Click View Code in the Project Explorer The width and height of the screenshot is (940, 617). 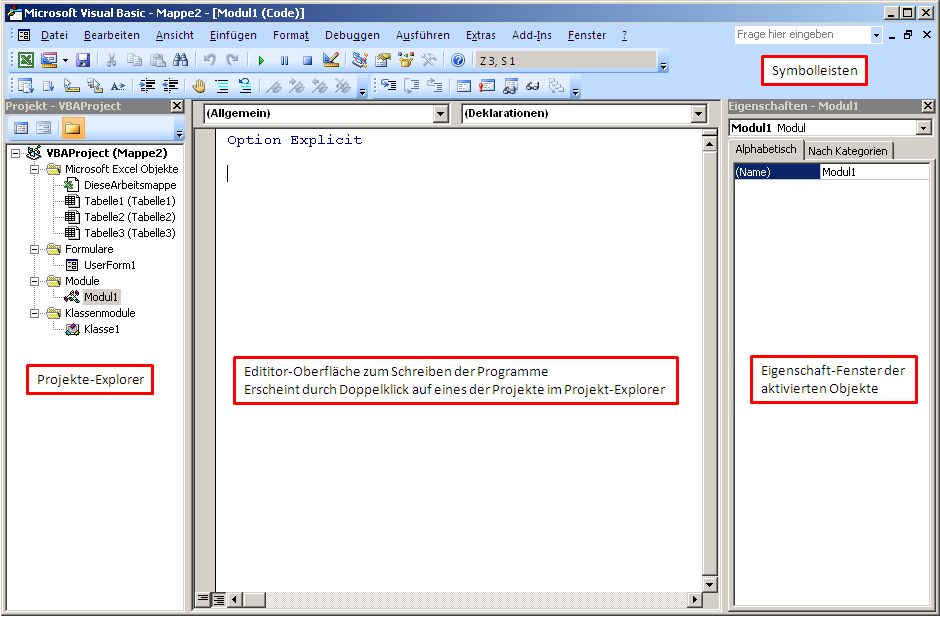[x=21, y=128]
